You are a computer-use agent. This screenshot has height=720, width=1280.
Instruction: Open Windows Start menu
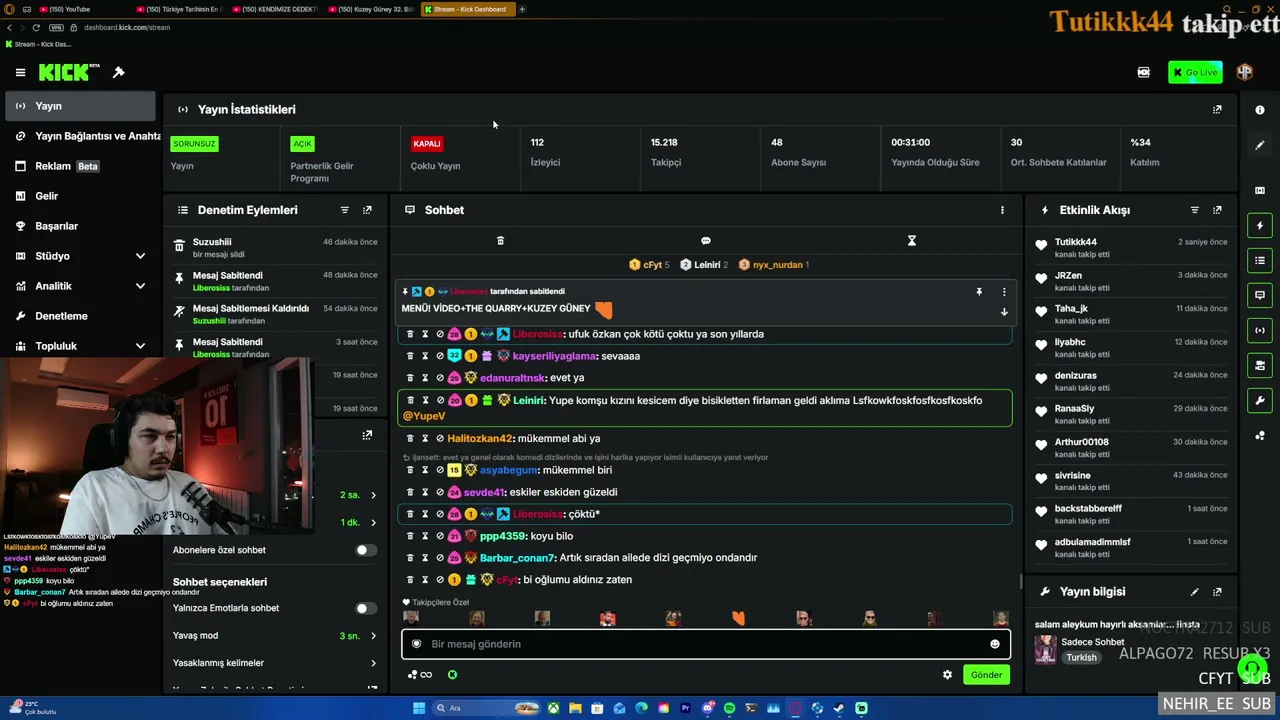[419, 708]
